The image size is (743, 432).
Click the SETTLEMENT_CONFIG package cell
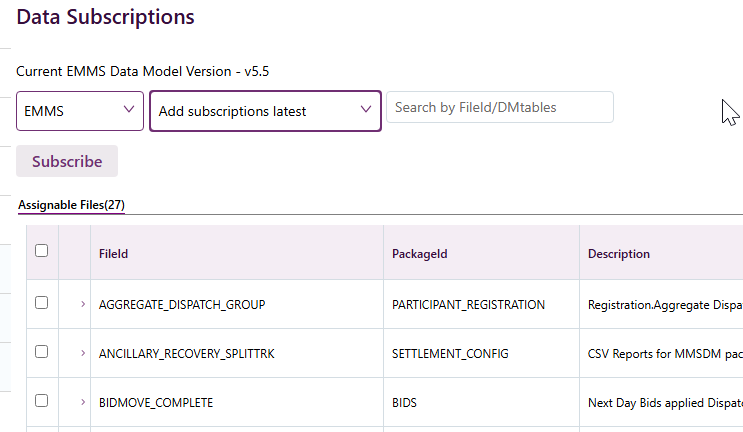450,353
